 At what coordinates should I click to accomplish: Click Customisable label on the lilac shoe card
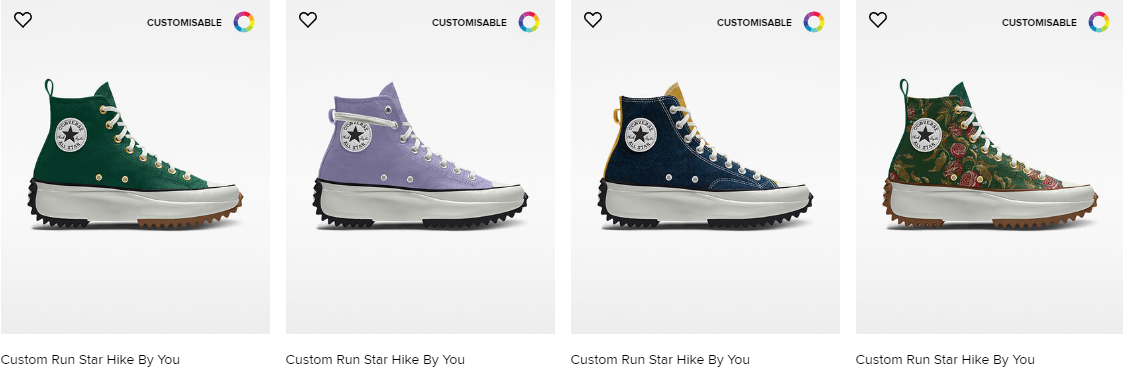pos(469,23)
